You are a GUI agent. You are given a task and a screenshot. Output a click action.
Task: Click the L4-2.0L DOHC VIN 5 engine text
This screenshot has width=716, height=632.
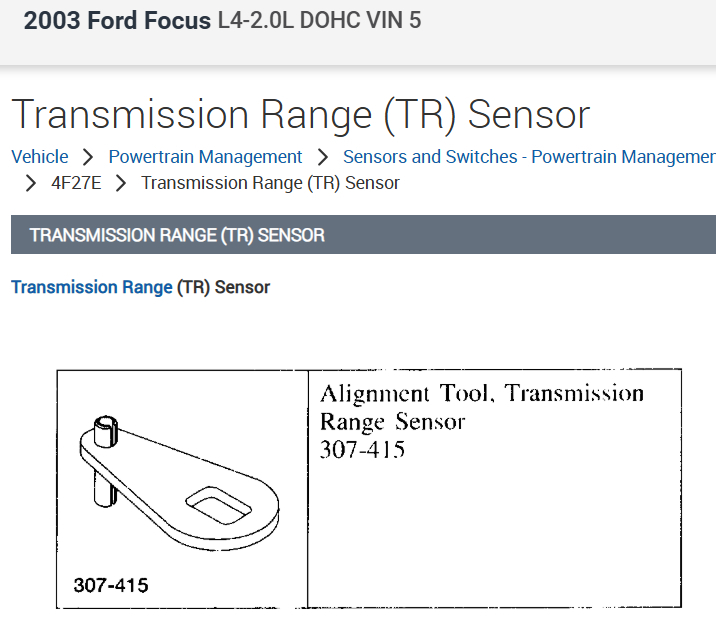[x=318, y=21]
